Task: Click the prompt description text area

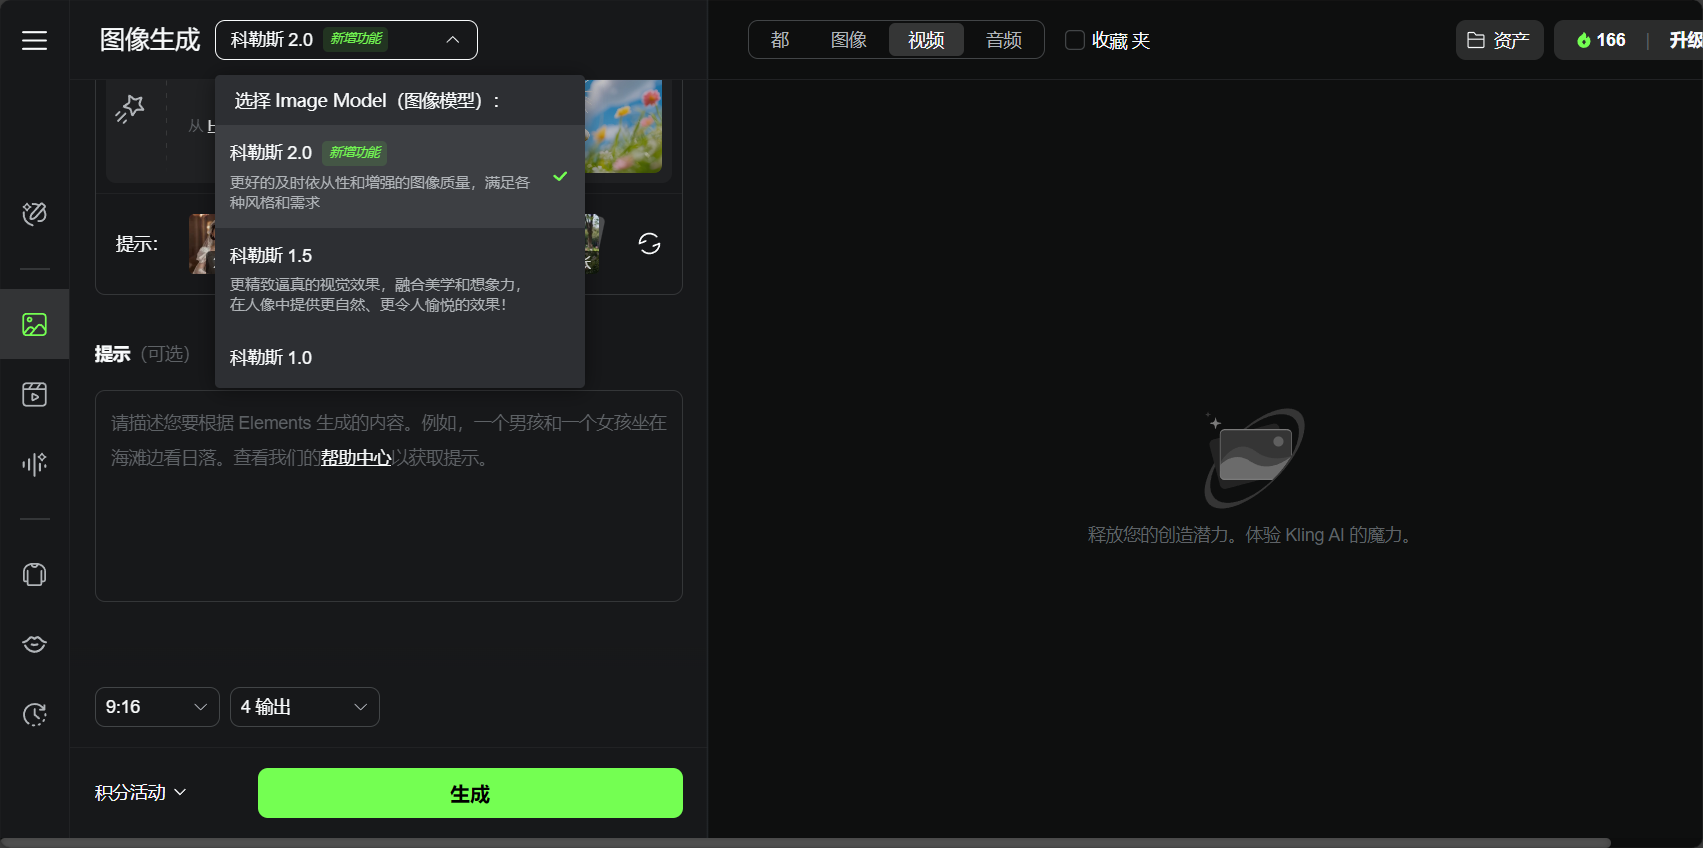Action: [389, 496]
